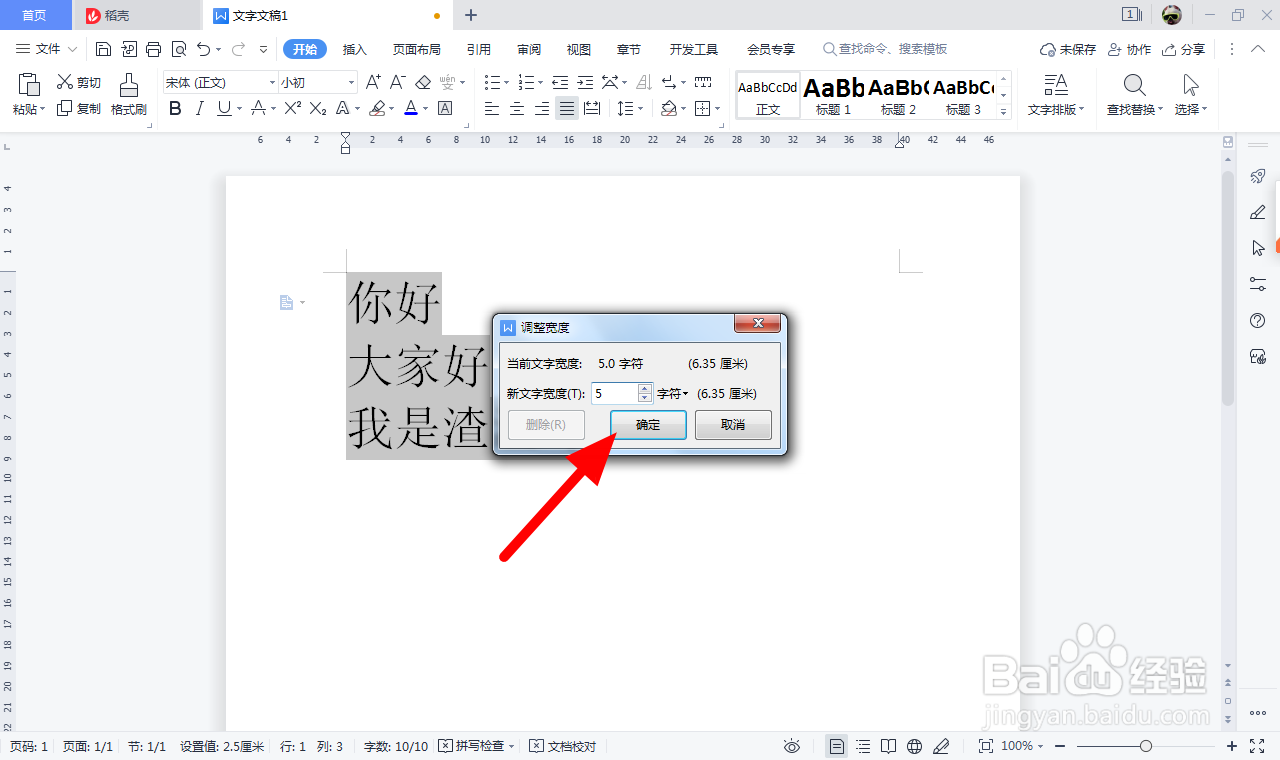Switch to the 插入 ribbon tab
This screenshot has width=1280, height=760.
coord(354,48)
